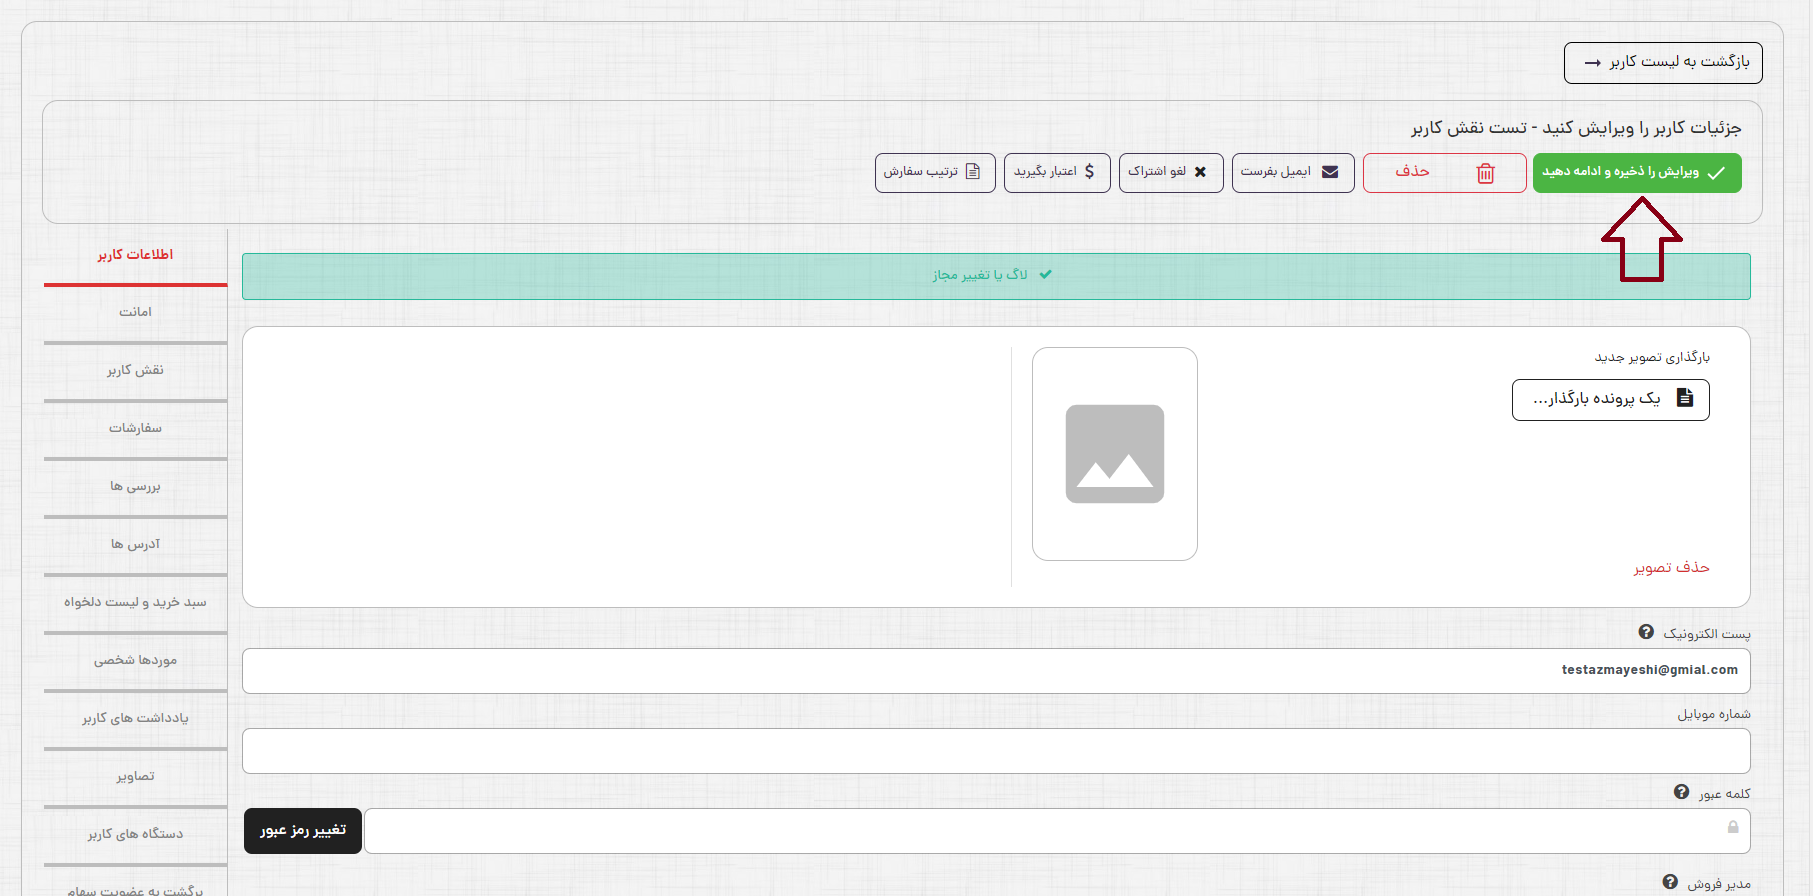Screen dimensions: 1813x896
Task: Open the یادداشت های کاربر tab
Action: (x=135, y=718)
